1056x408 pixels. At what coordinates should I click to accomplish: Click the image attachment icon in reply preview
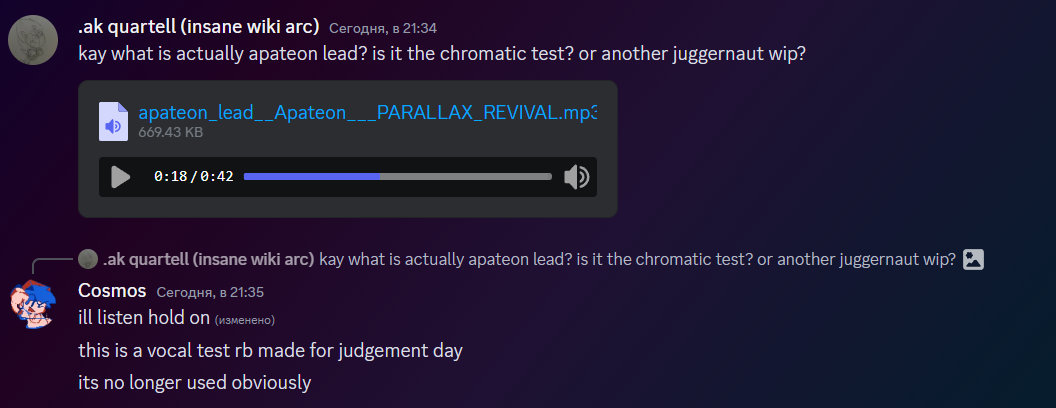(973, 259)
